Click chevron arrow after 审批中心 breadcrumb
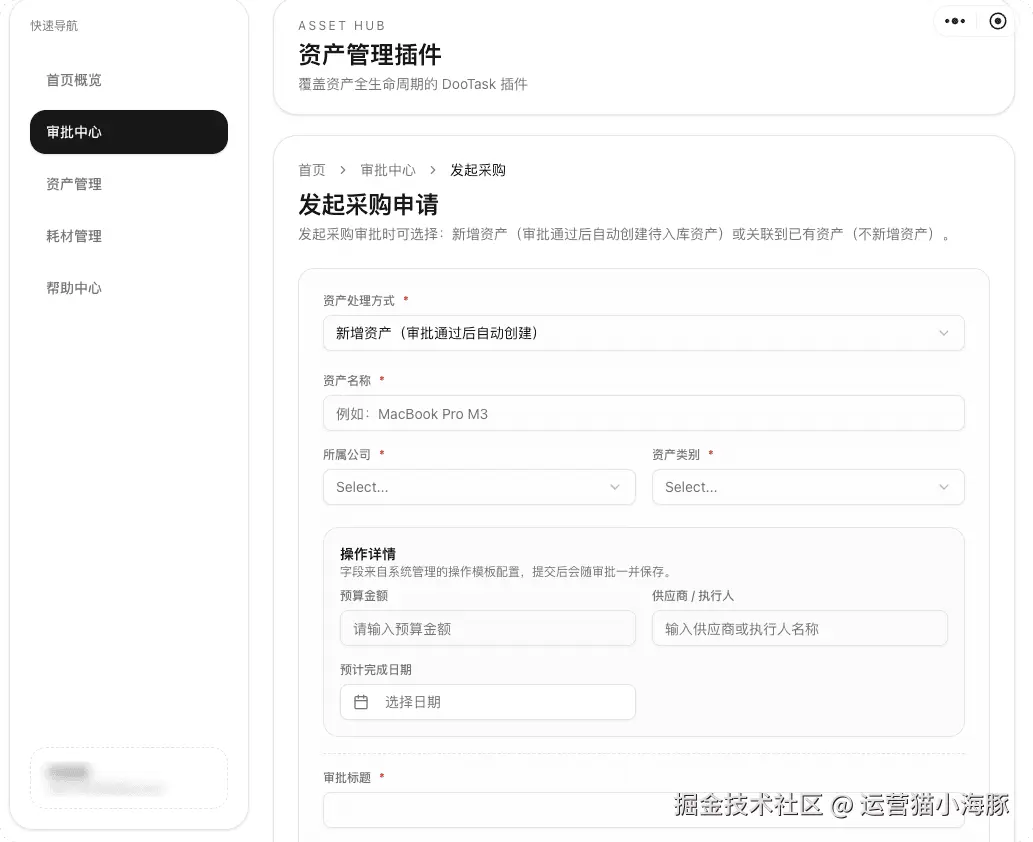 click(x=433, y=170)
